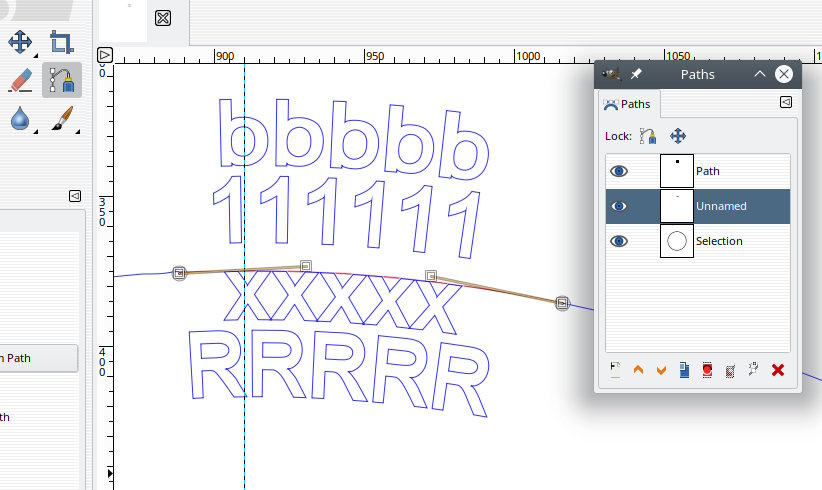822x490 pixels.
Task: Raise the selected path using up arrow
Action: pos(638,371)
